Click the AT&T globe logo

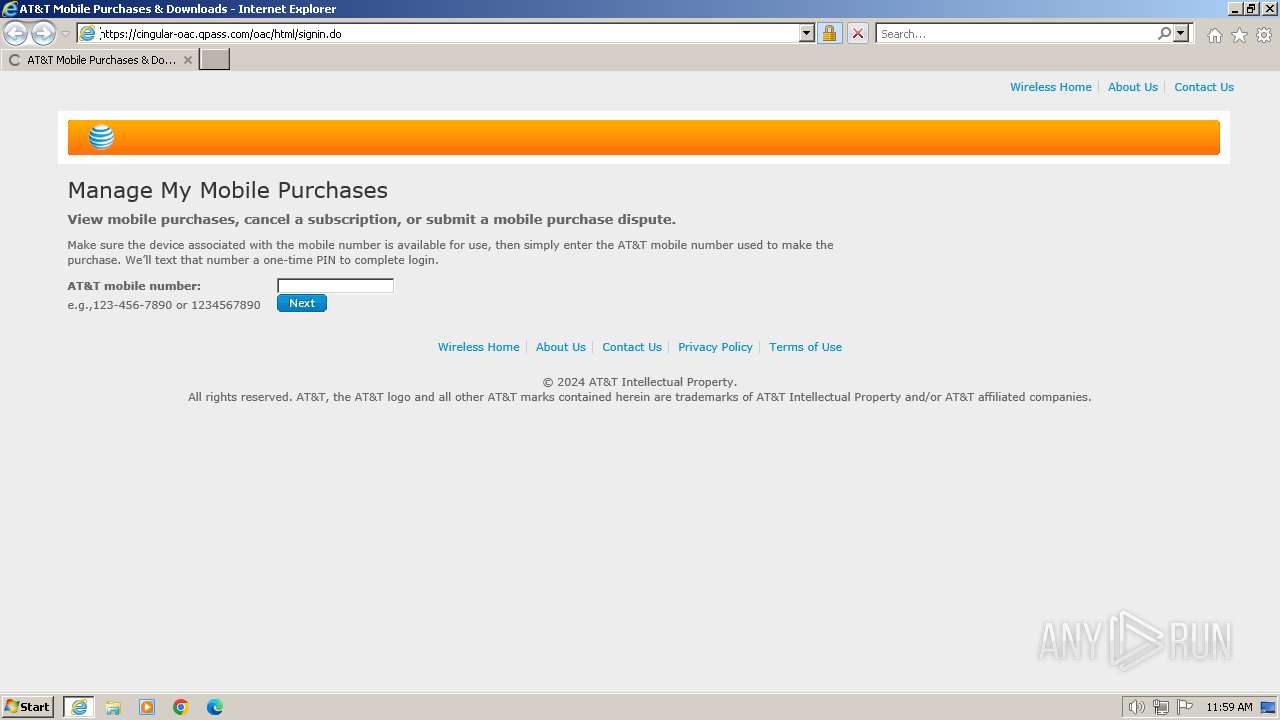(101, 137)
